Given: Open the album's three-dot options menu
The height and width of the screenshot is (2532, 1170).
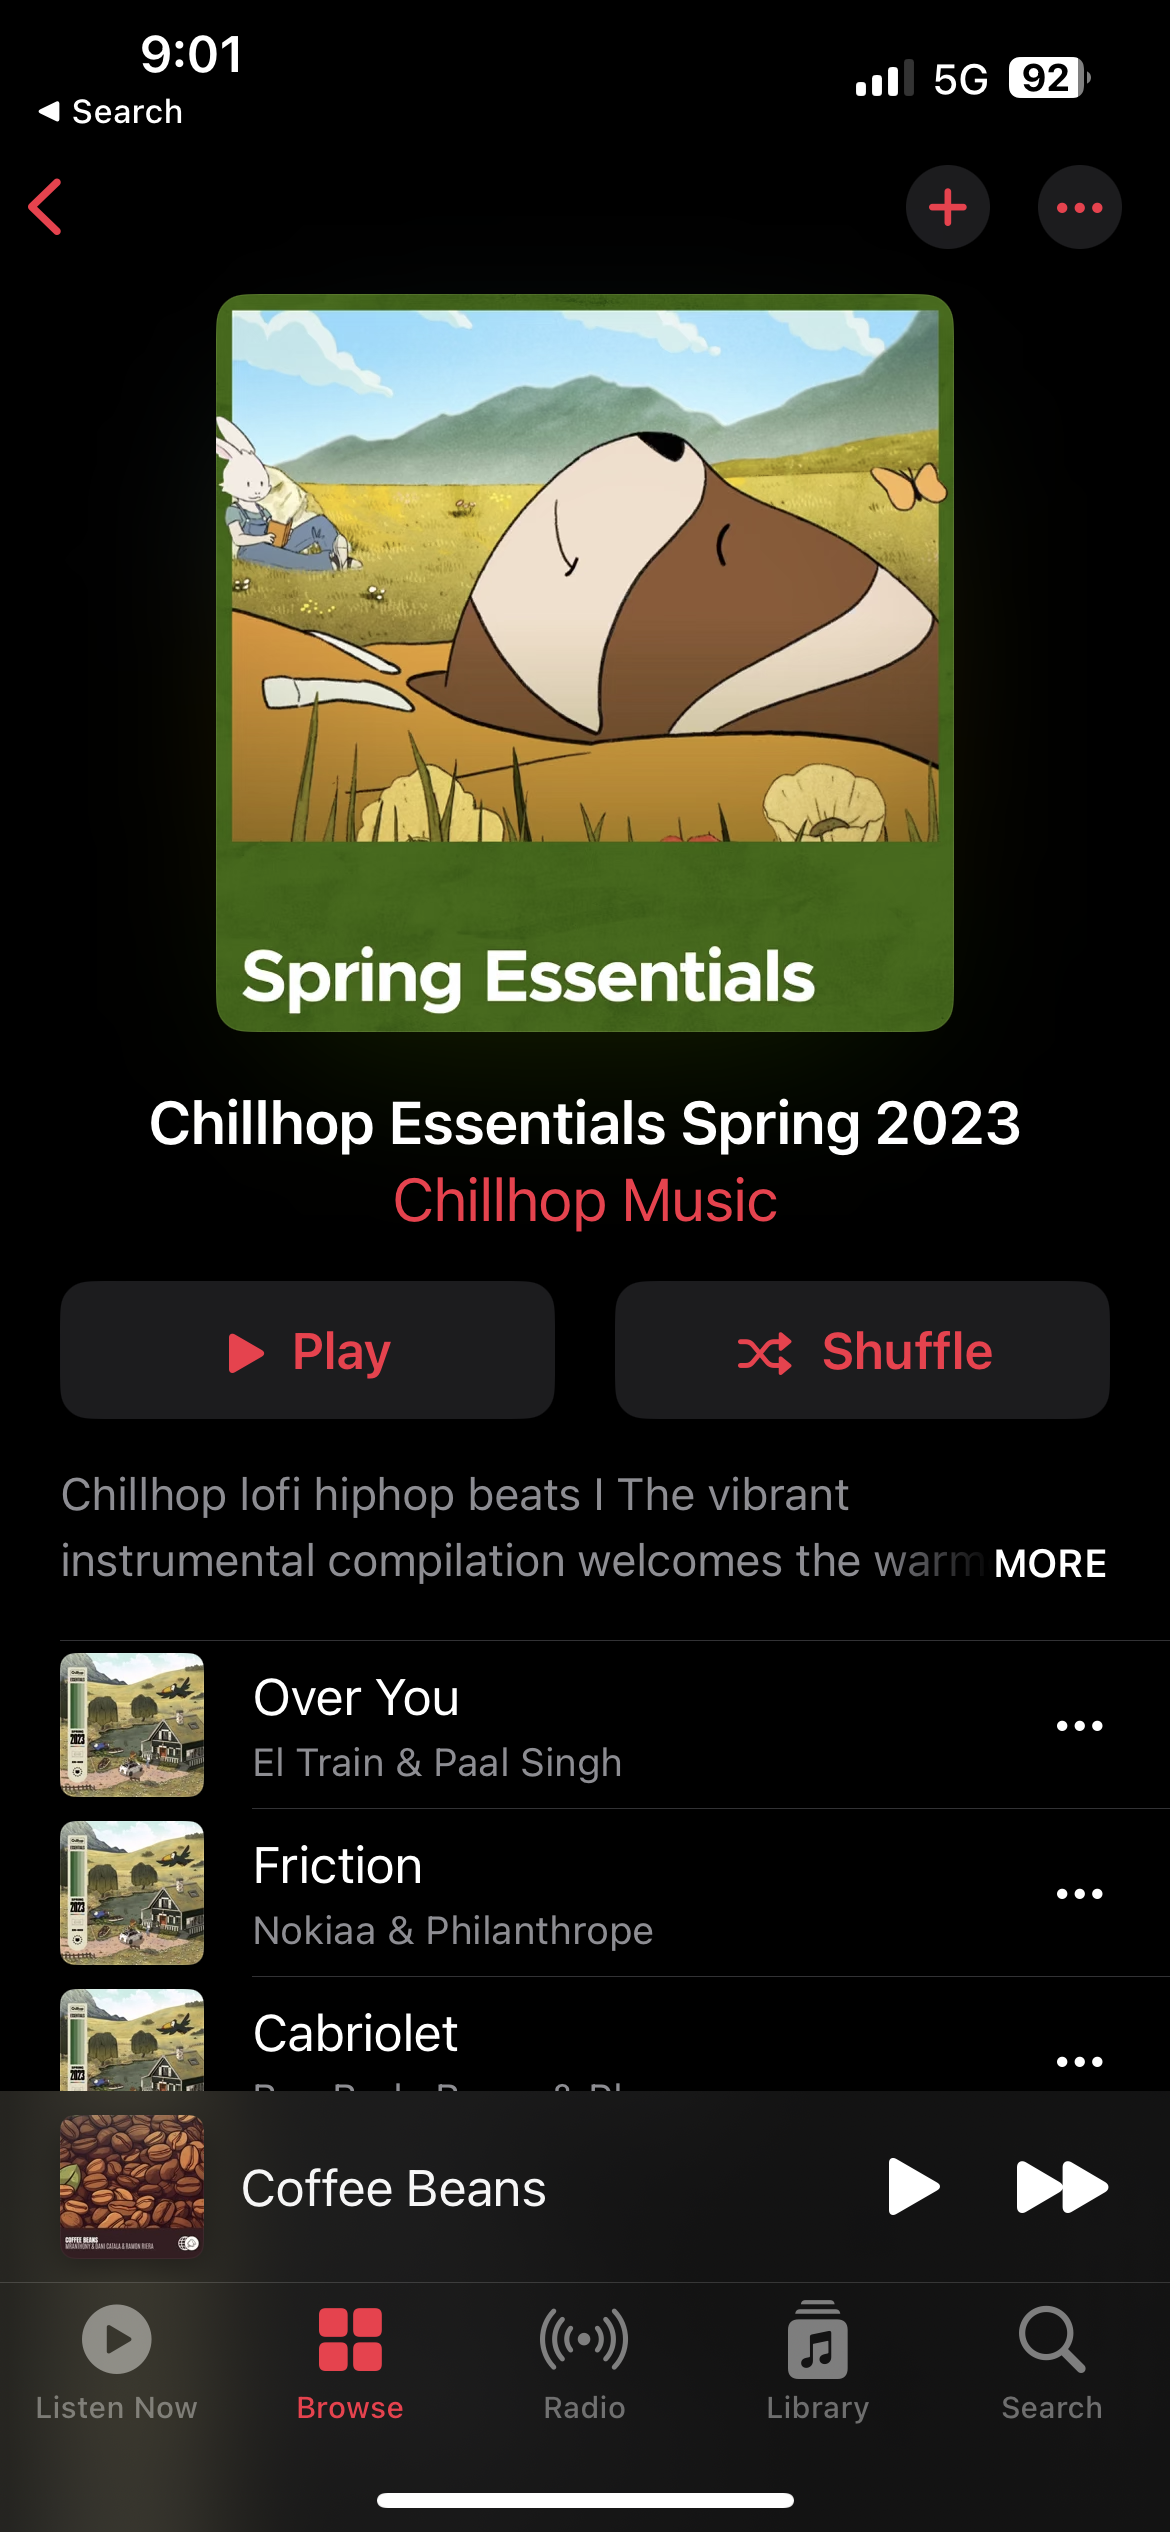Looking at the screenshot, I should coord(1079,207).
